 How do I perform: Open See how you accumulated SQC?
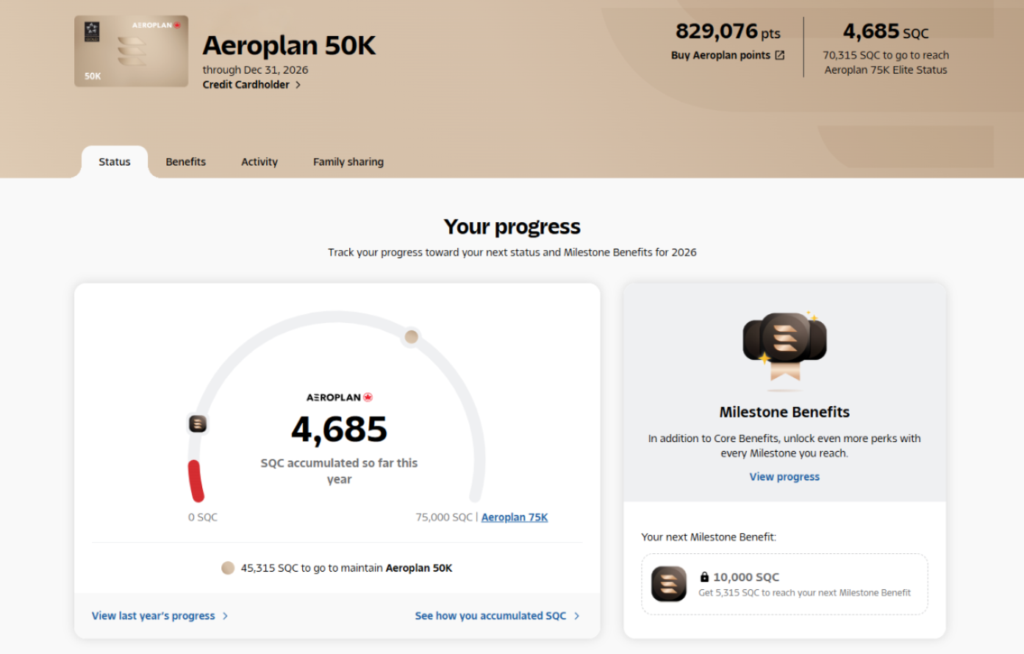pyautogui.click(x=497, y=616)
